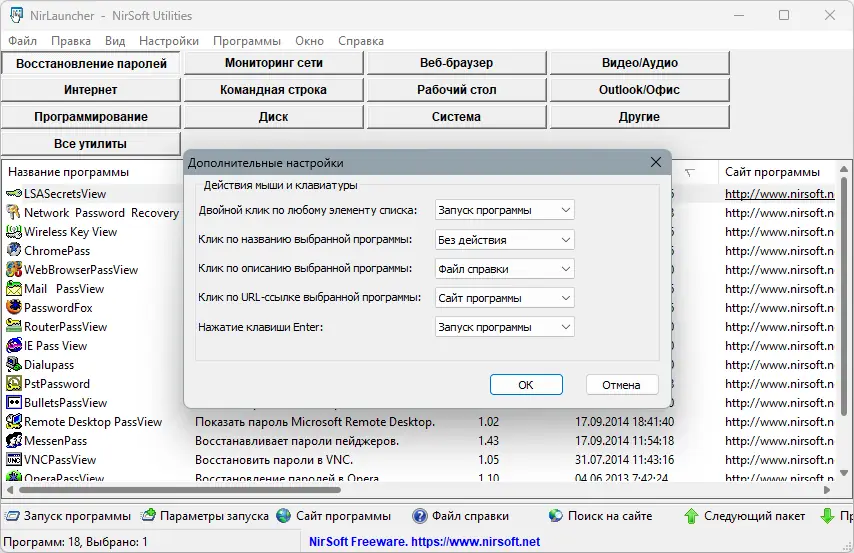854x553 pixels.
Task: Click the RouterPassView icon
Action: click(14, 326)
